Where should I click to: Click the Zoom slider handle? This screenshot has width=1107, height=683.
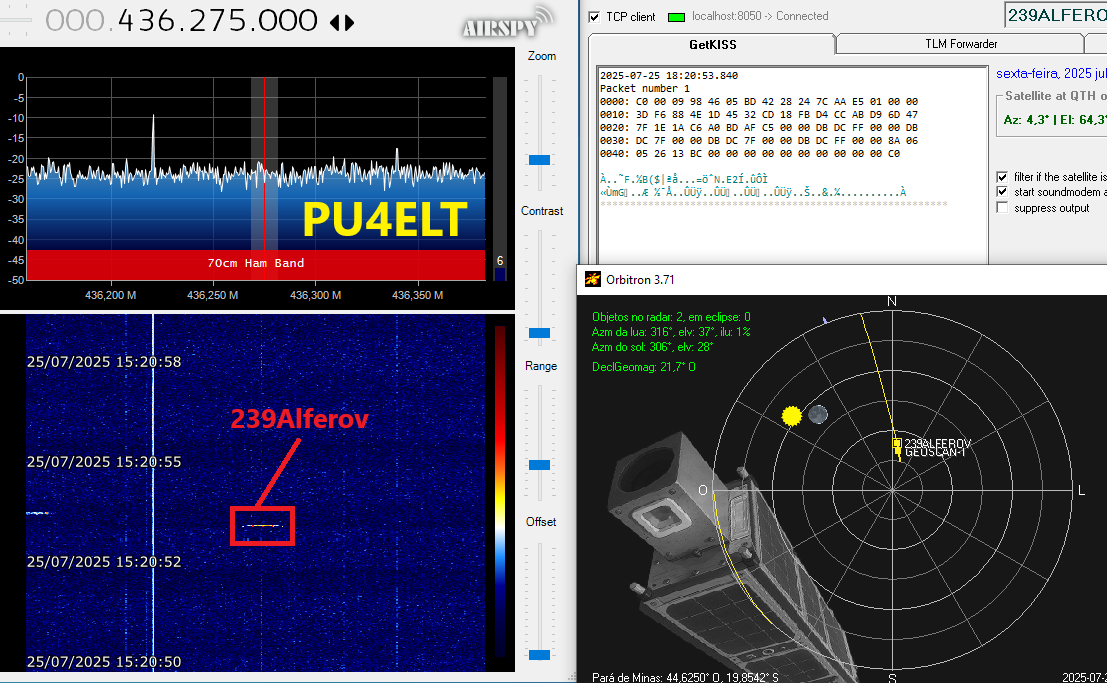(x=540, y=160)
